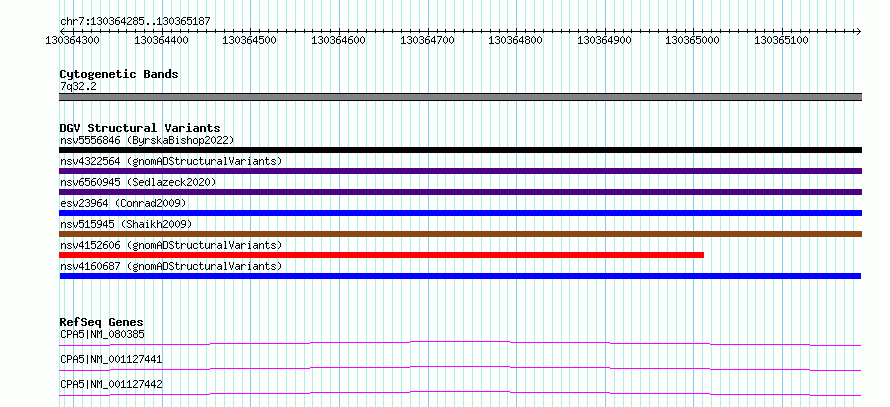Click the RefSeq Genes track title
The image size is (890, 407).
(102, 322)
